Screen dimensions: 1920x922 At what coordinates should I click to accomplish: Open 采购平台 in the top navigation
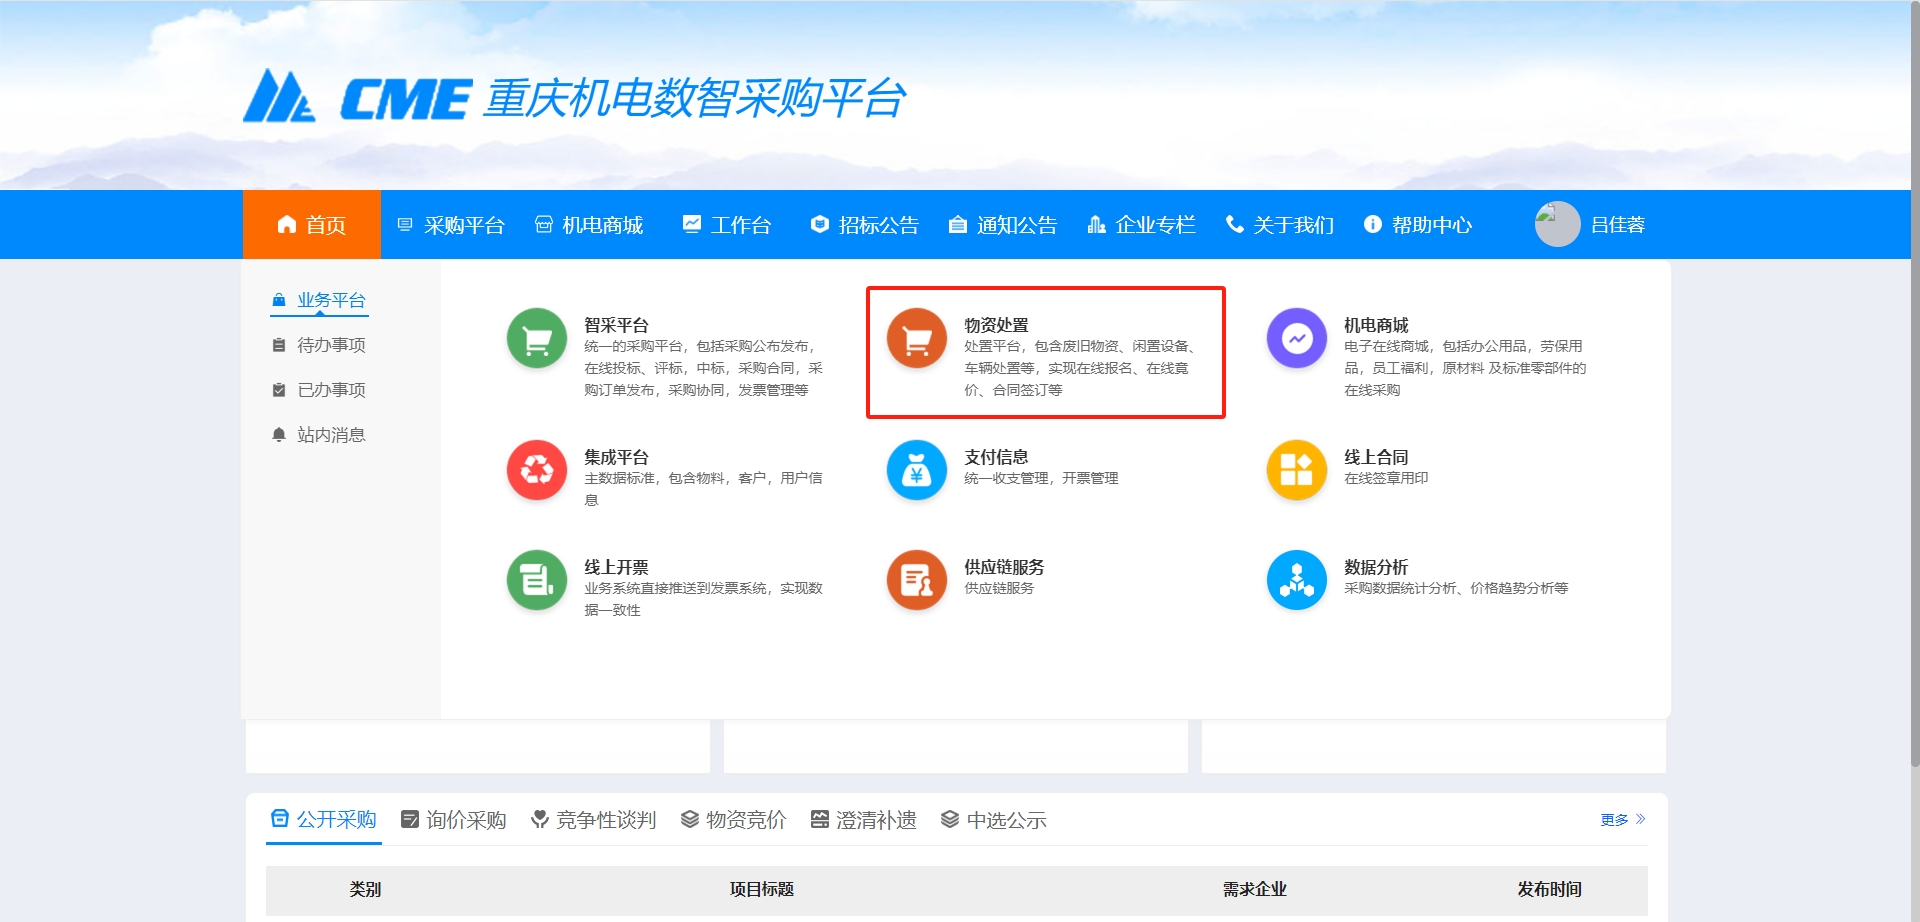451,225
